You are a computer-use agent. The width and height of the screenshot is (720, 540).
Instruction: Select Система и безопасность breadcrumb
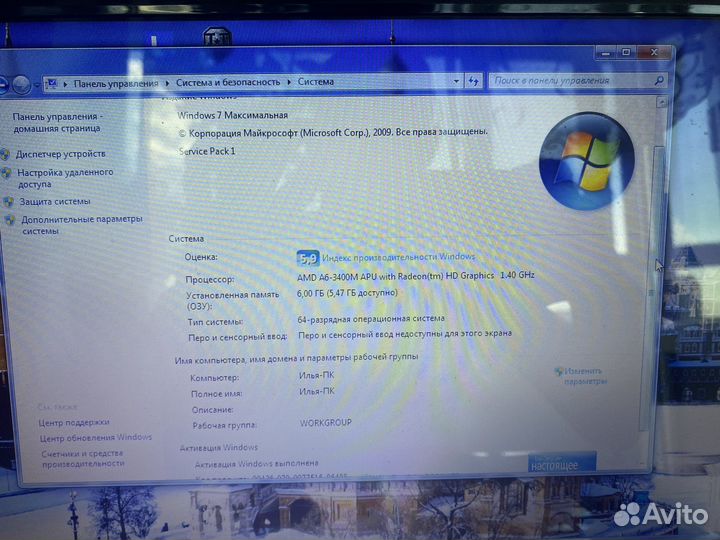click(x=228, y=82)
